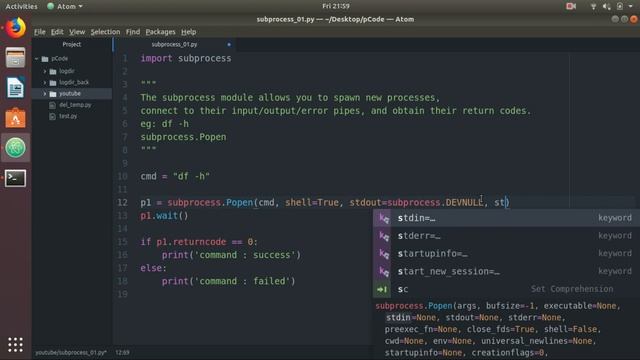
Task: Open the File menu
Action: coord(40,32)
